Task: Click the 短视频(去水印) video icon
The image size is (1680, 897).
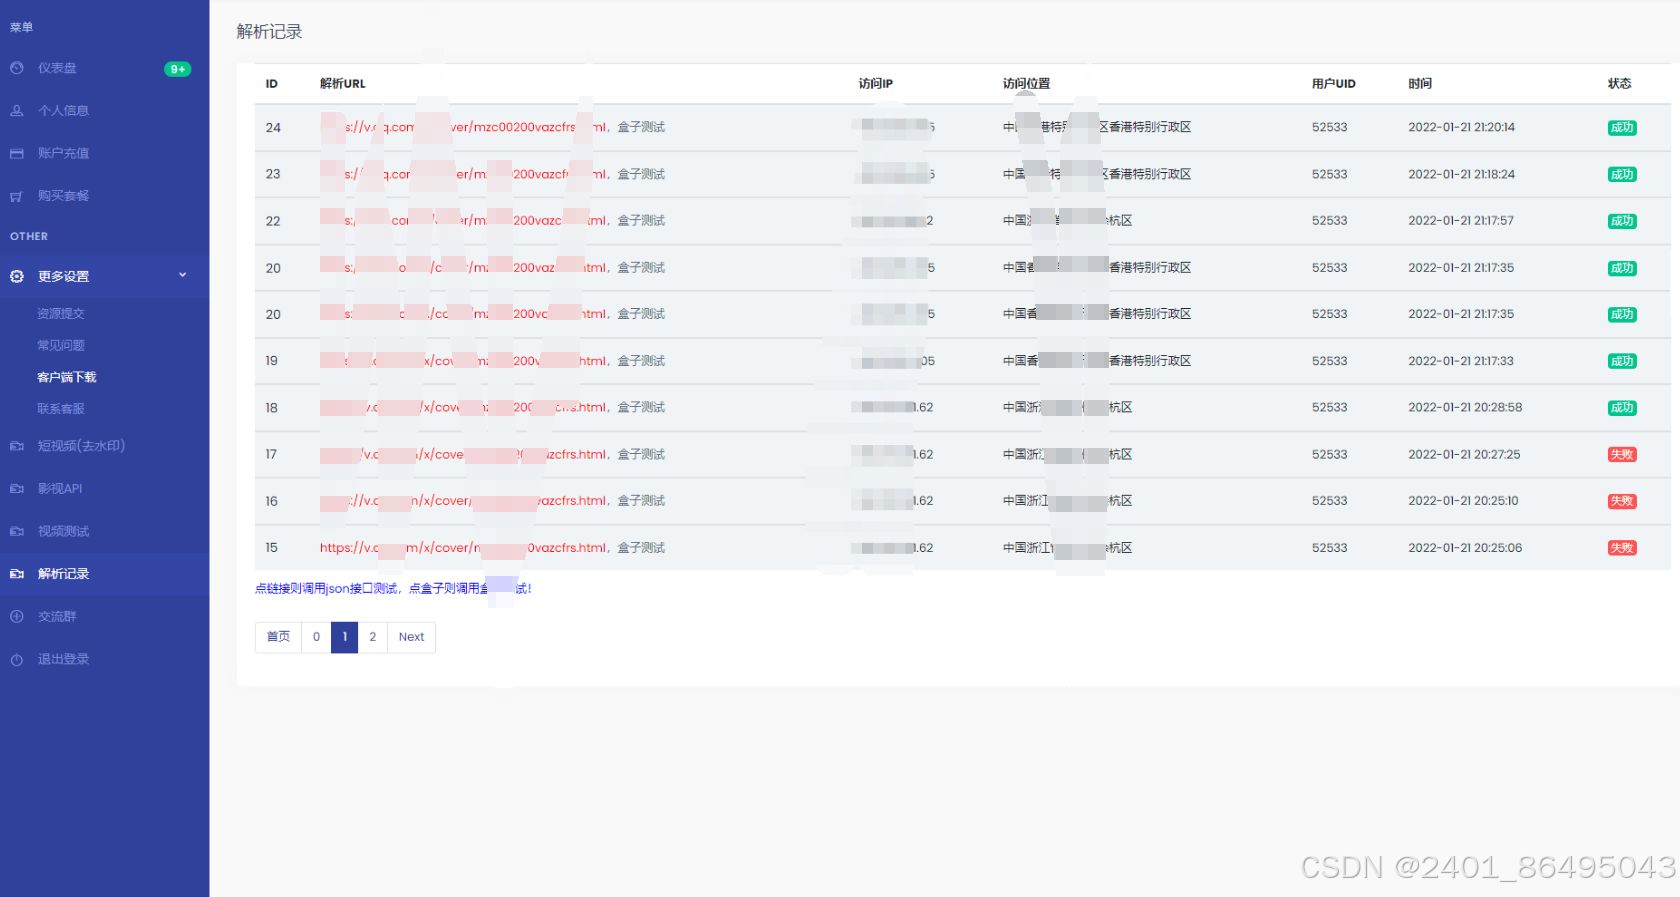Action: [17, 446]
